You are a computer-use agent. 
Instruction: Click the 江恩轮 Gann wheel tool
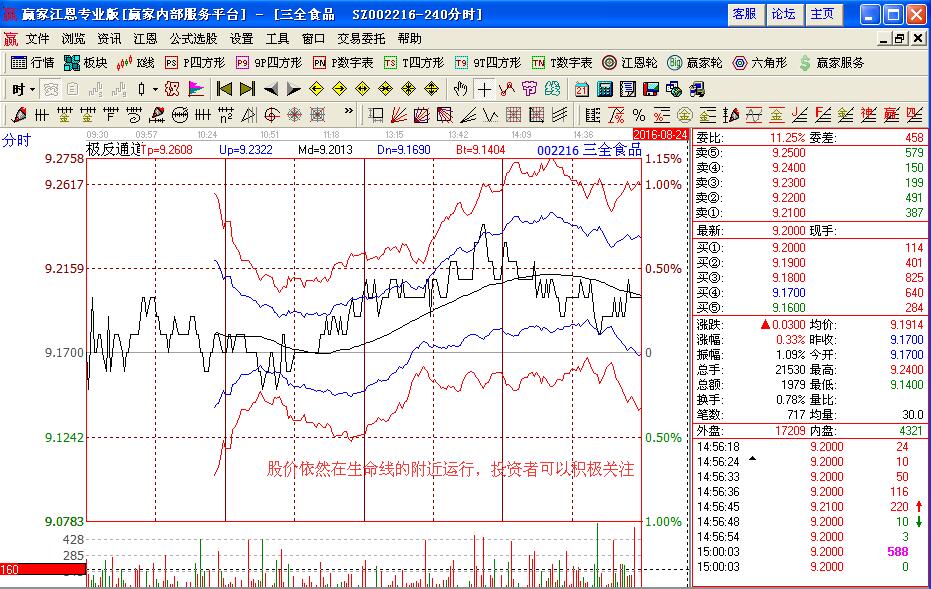click(x=631, y=62)
